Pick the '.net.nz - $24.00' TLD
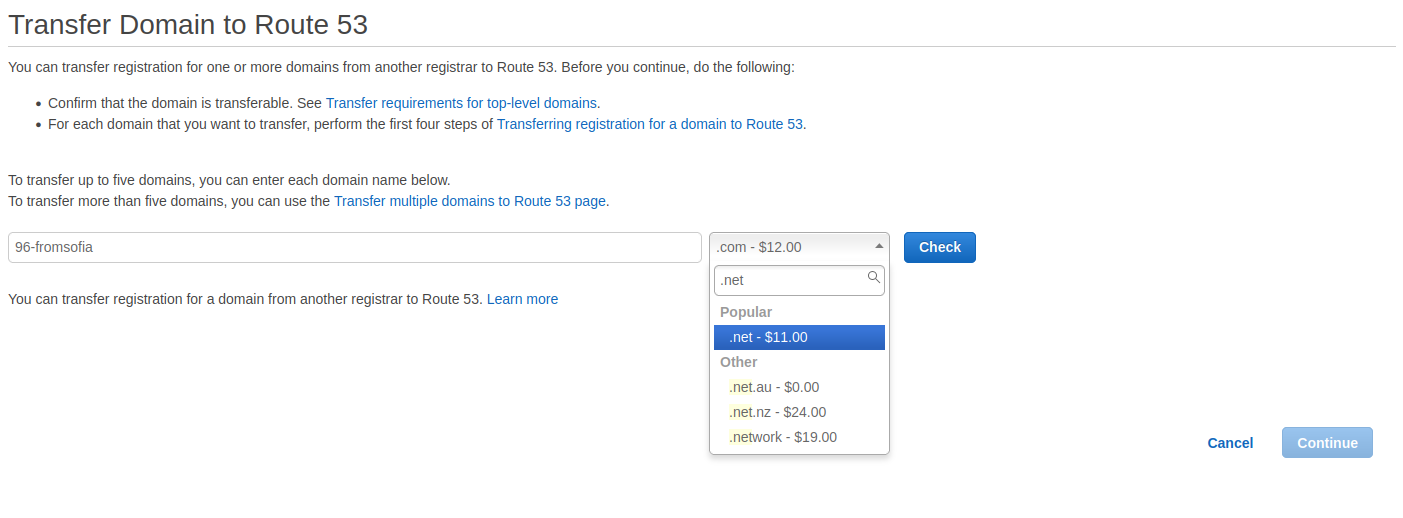Screen dimensions: 1403x518 pos(777,412)
